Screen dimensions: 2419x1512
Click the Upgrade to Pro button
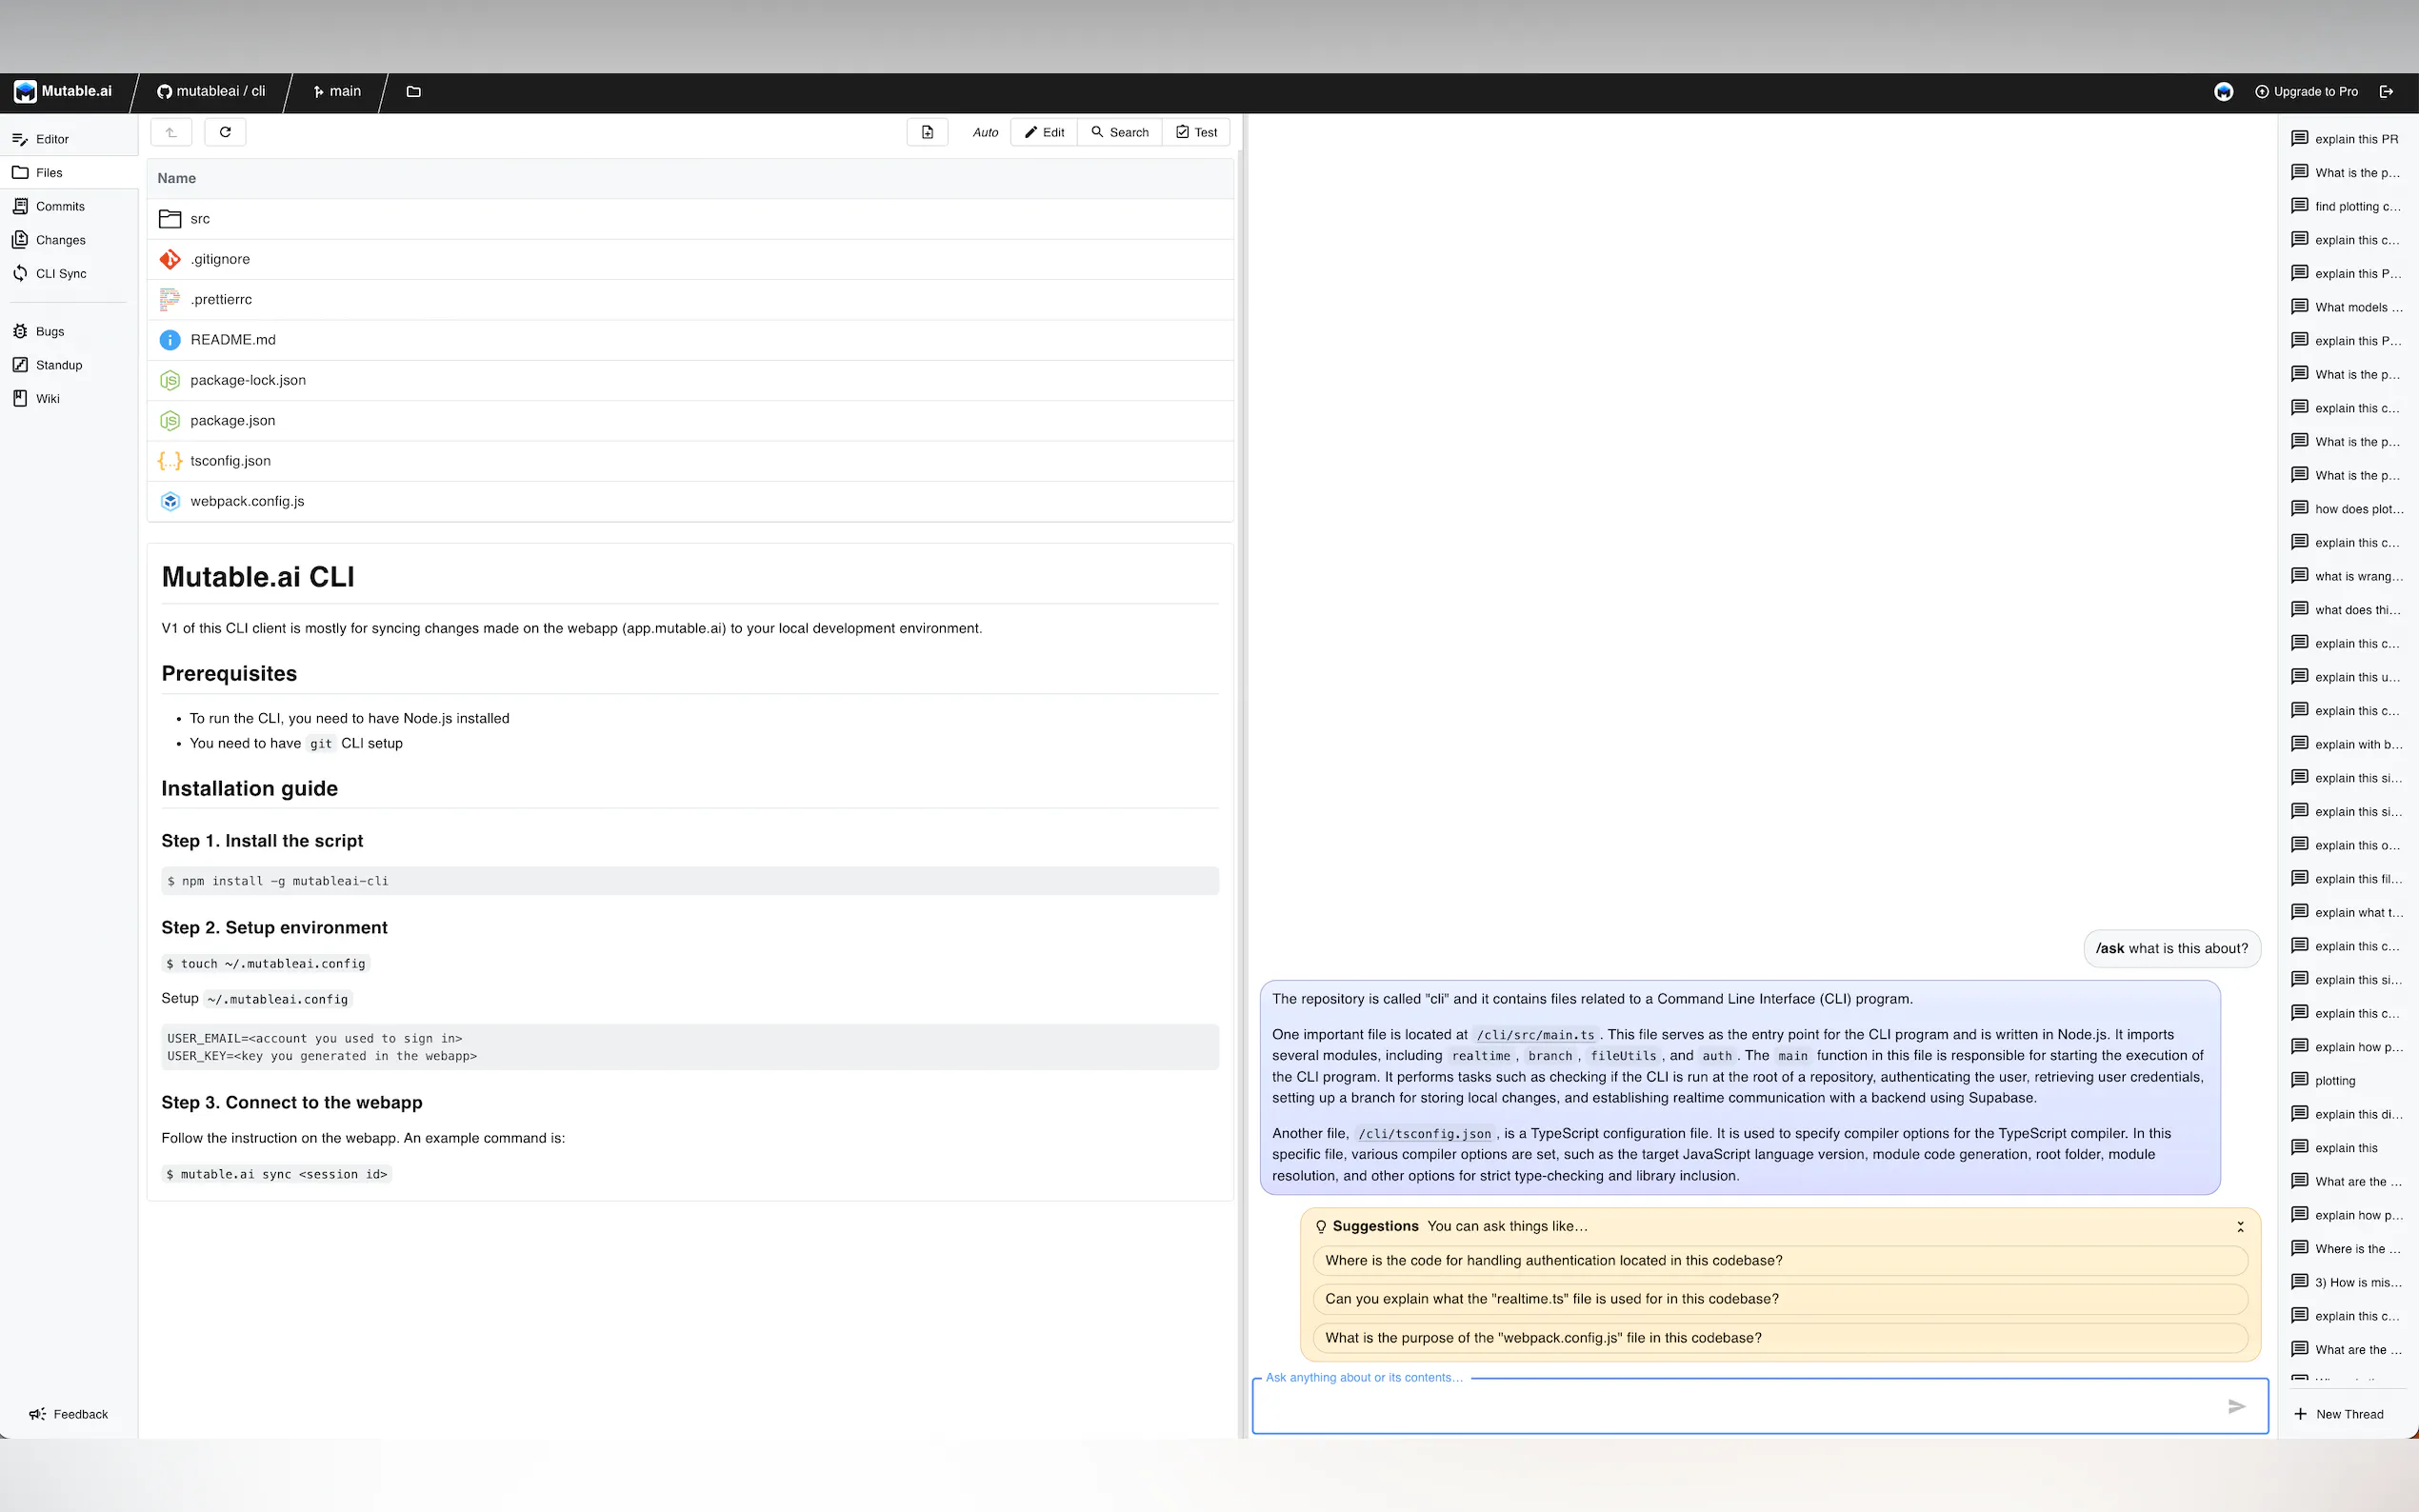(x=2306, y=91)
